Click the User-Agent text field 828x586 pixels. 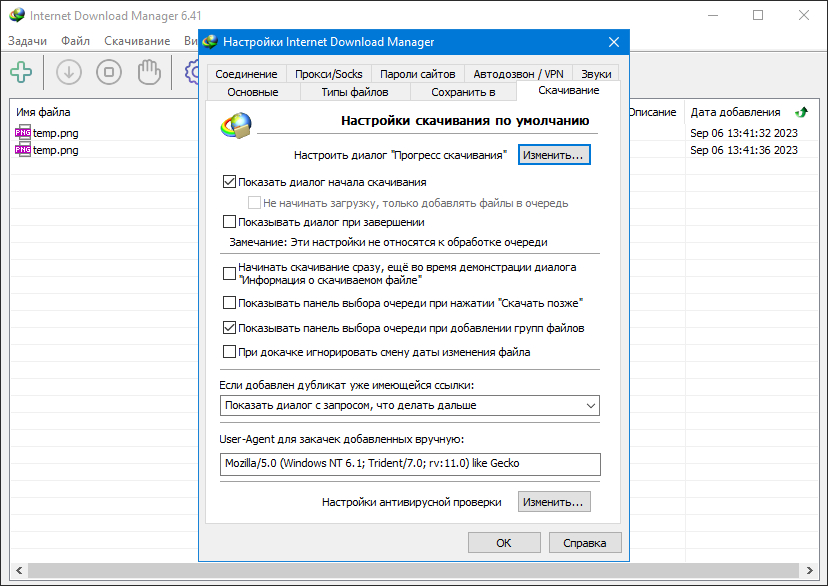(410, 464)
